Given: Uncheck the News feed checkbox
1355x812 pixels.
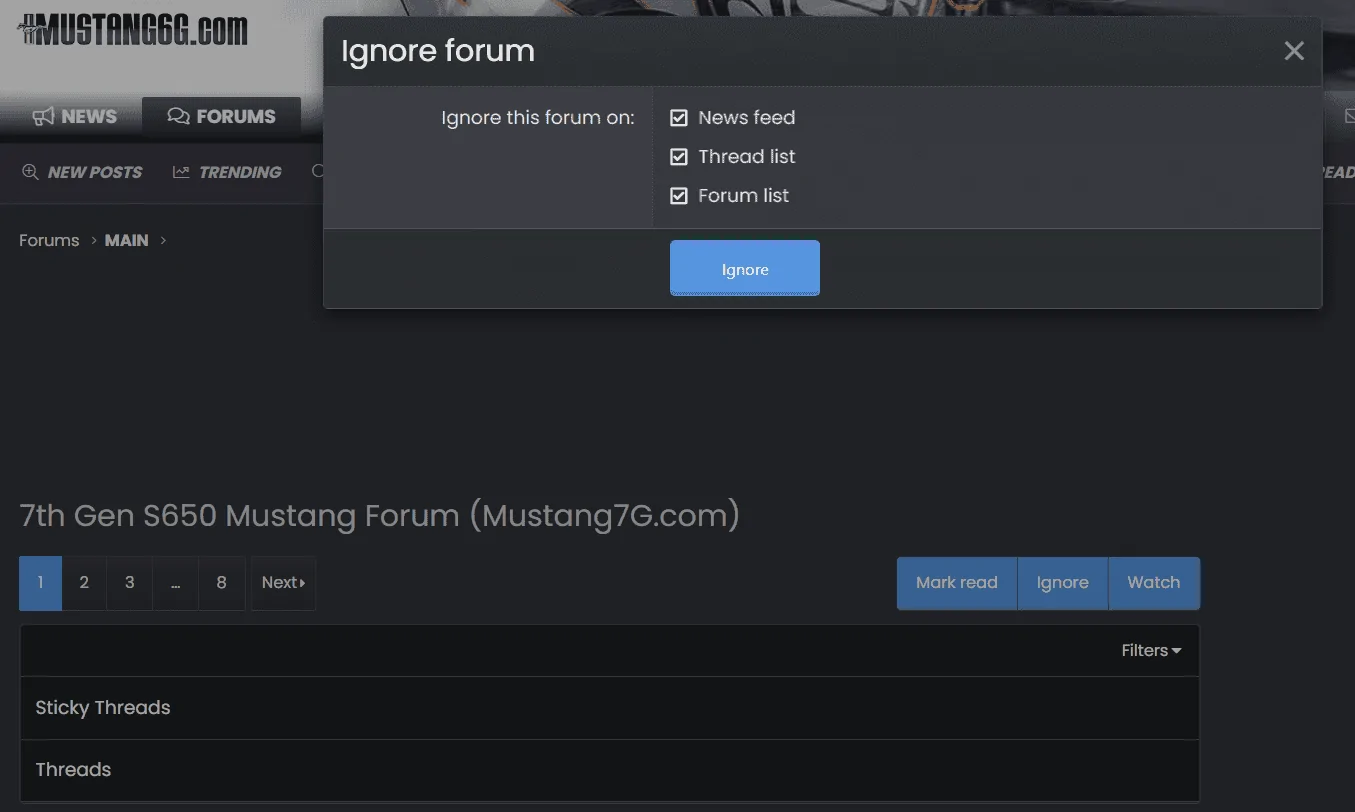Looking at the screenshot, I should click(x=679, y=118).
